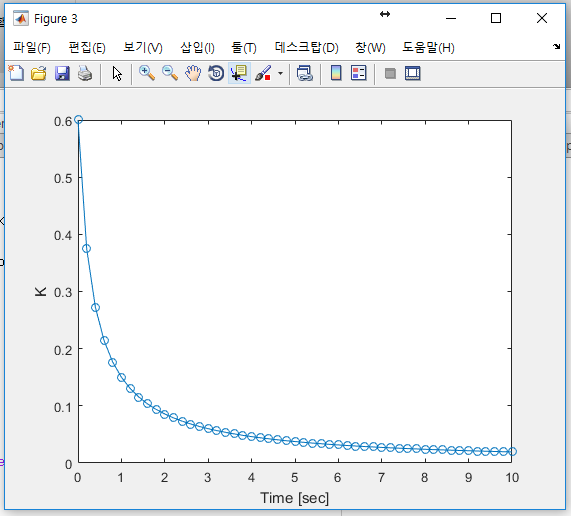Save figure with floppy disk icon
571x516 pixels.
62,73
